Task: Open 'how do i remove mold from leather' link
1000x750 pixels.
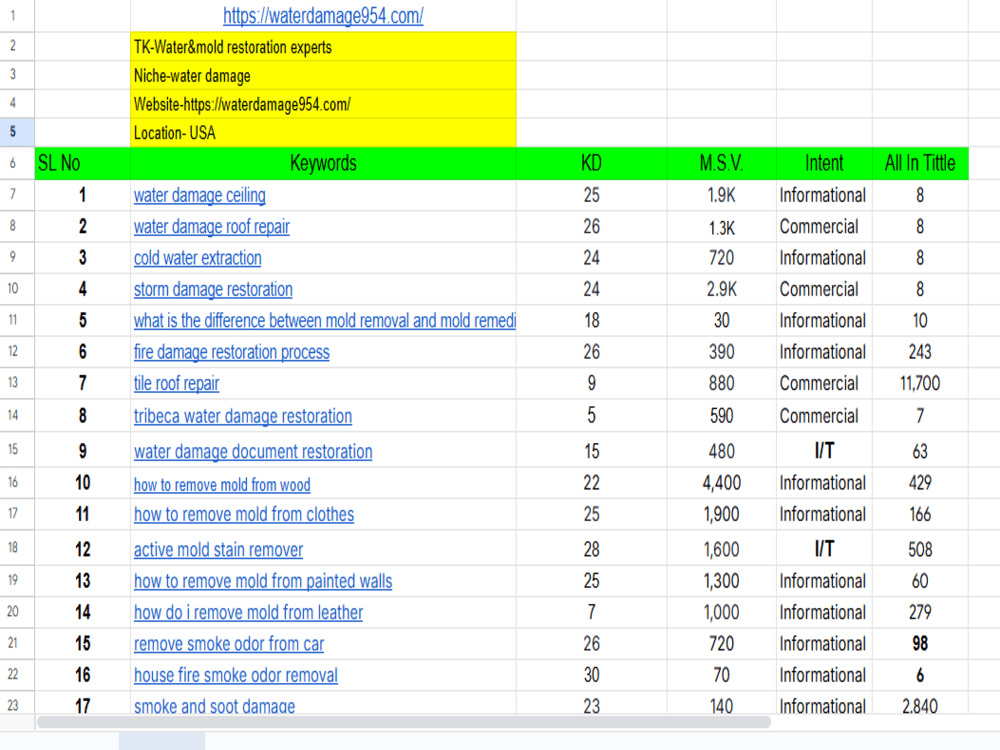Action: click(x=248, y=612)
